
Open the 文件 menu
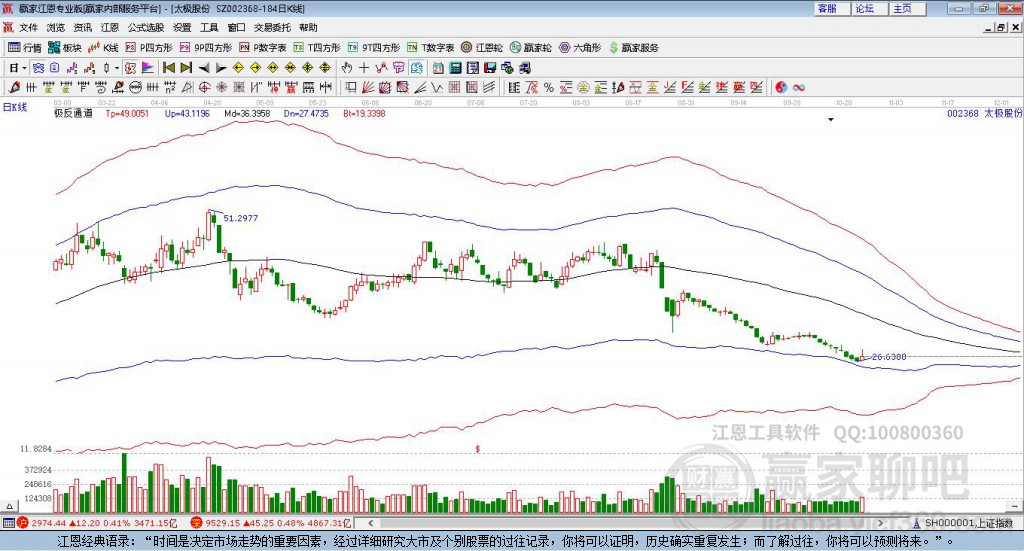click(x=28, y=27)
